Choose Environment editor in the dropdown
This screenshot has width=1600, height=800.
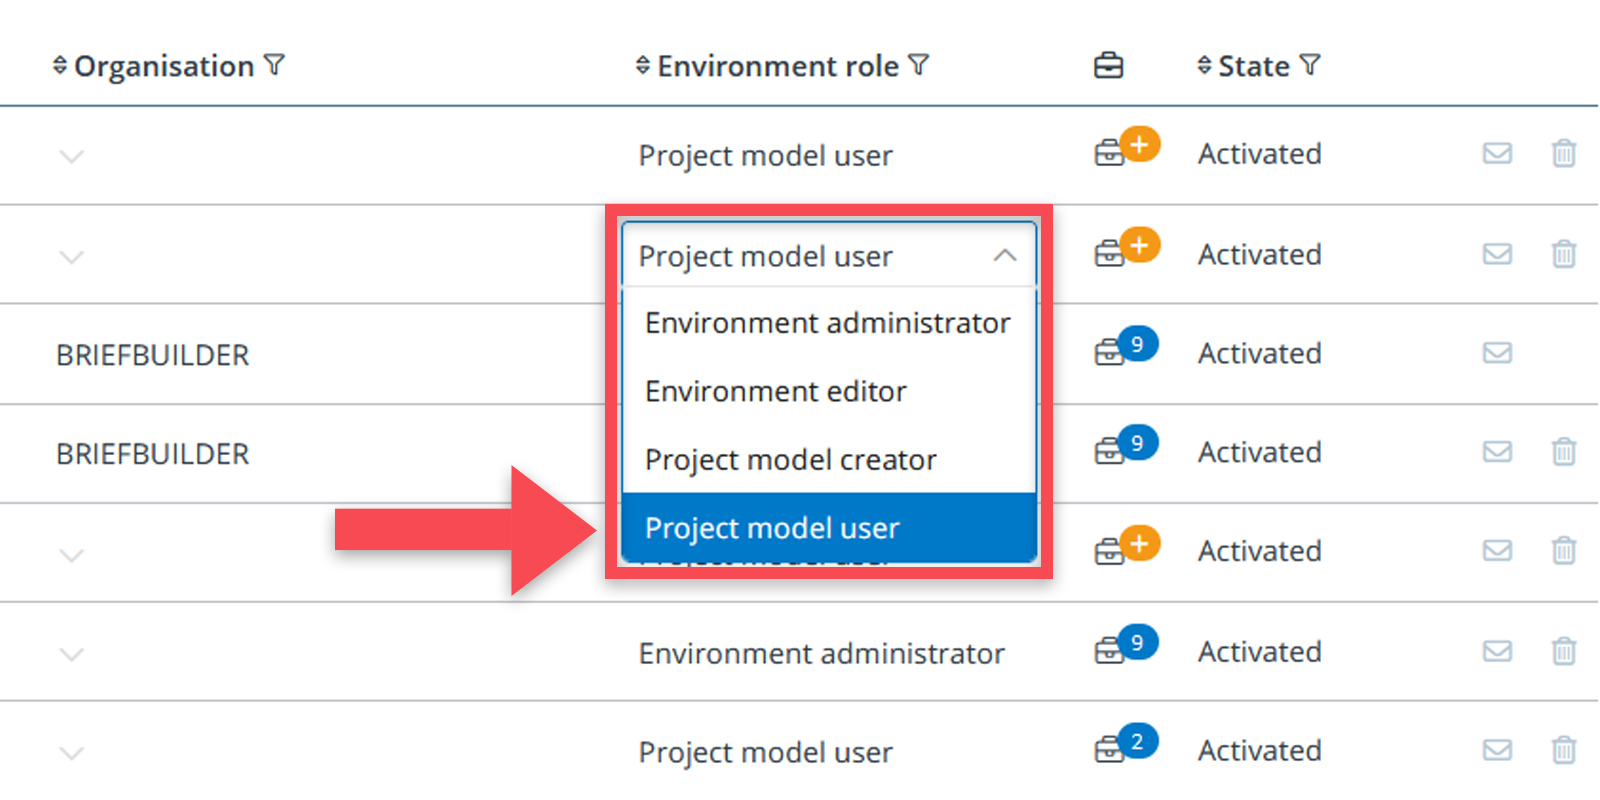point(775,391)
